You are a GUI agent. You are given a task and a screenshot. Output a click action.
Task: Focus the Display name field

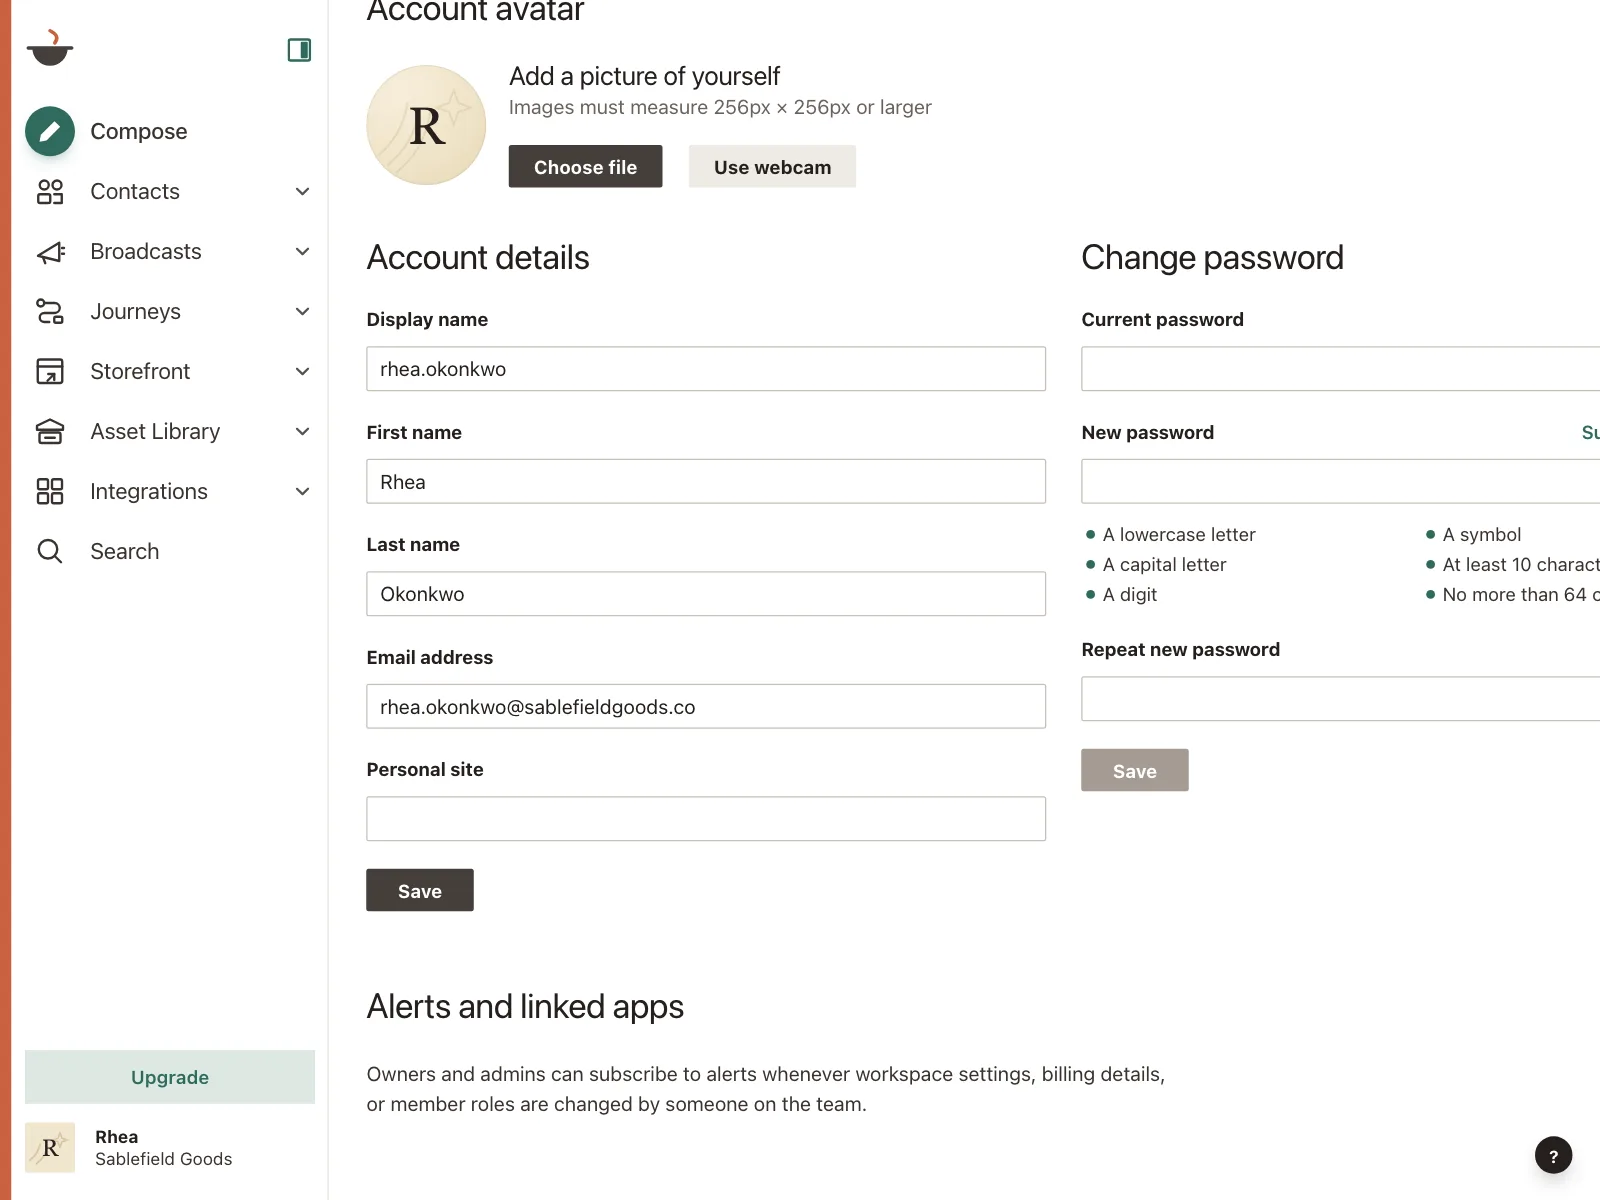coord(706,369)
